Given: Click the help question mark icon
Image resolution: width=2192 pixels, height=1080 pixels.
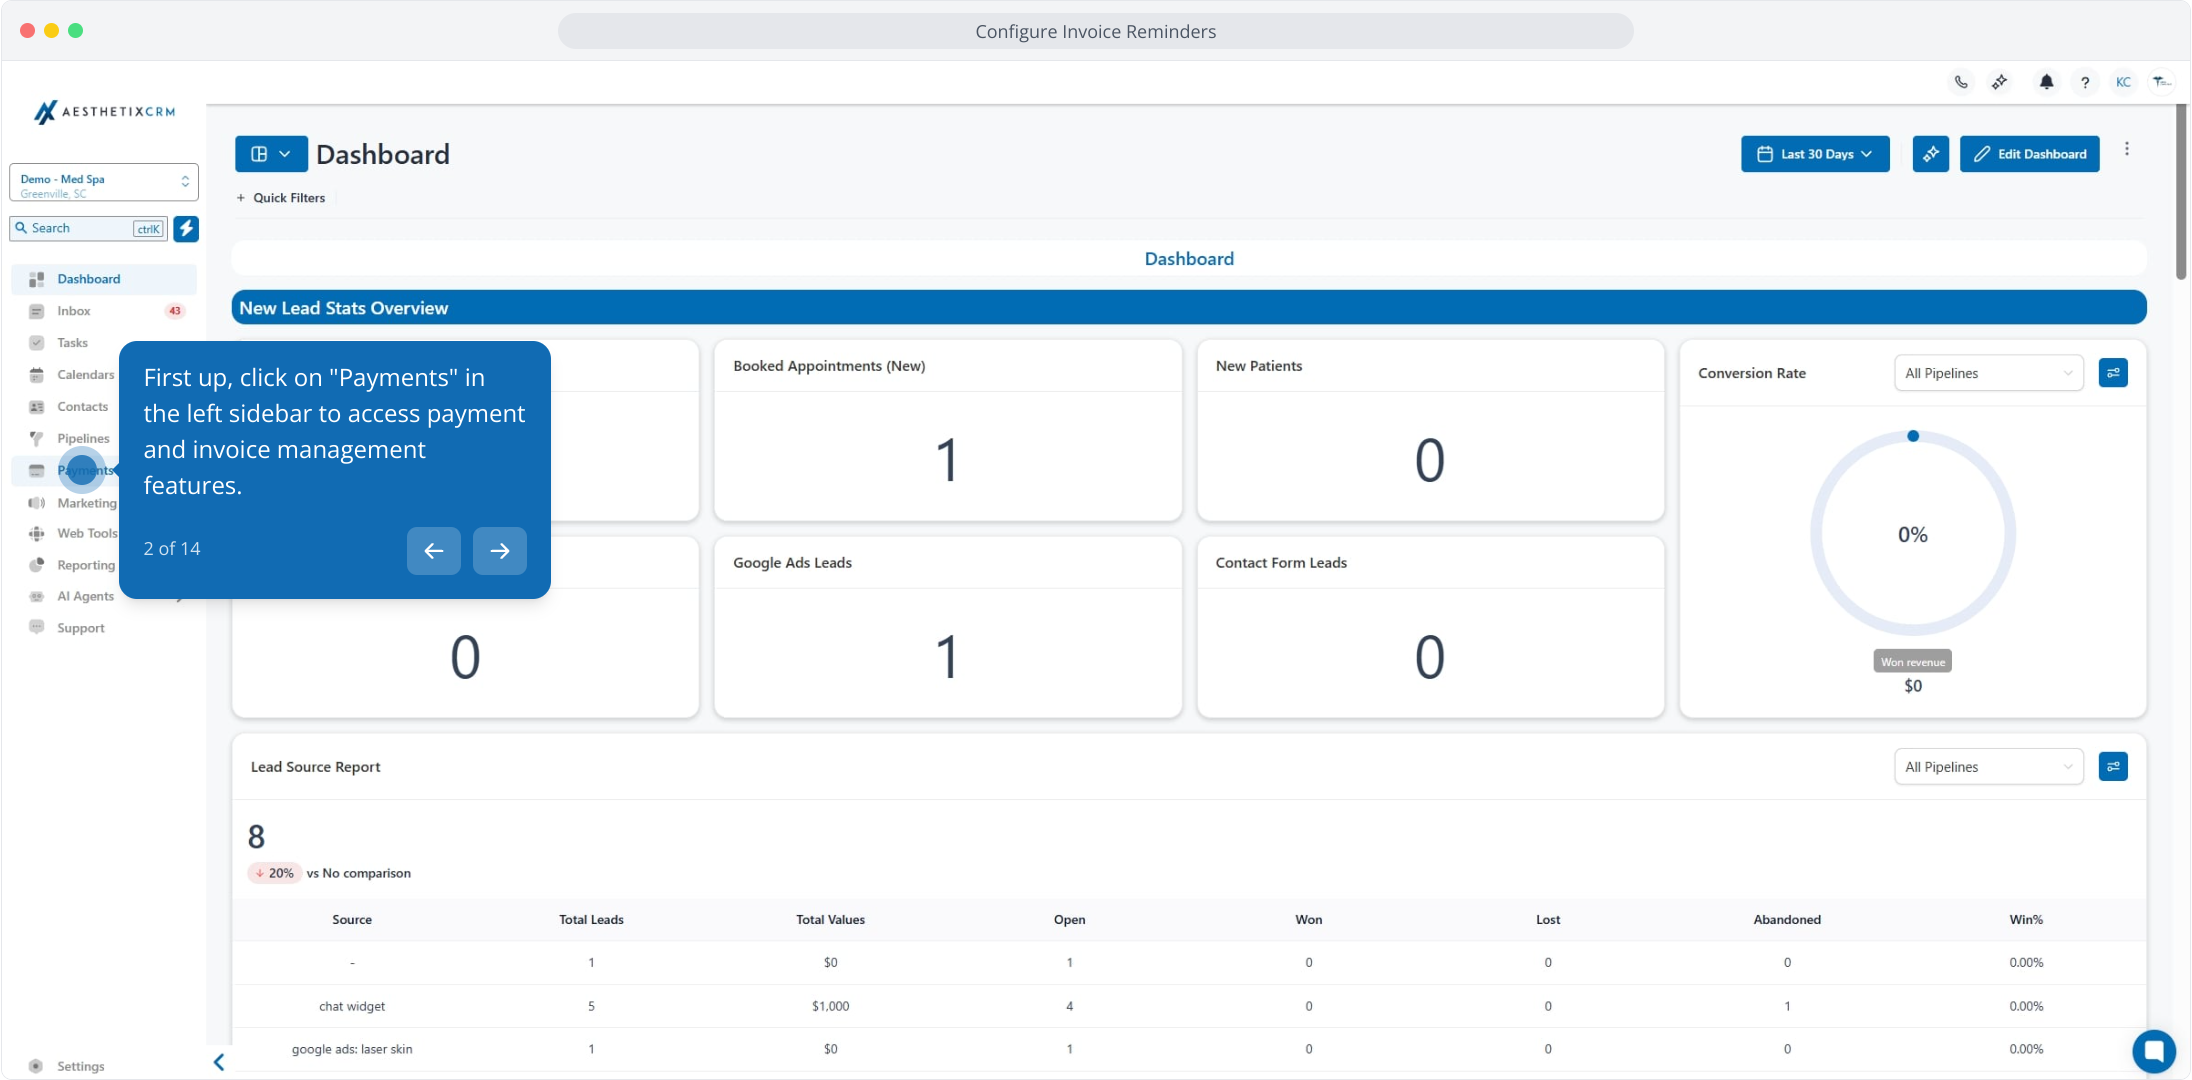Looking at the screenshot, I should tap(2085, 82).
